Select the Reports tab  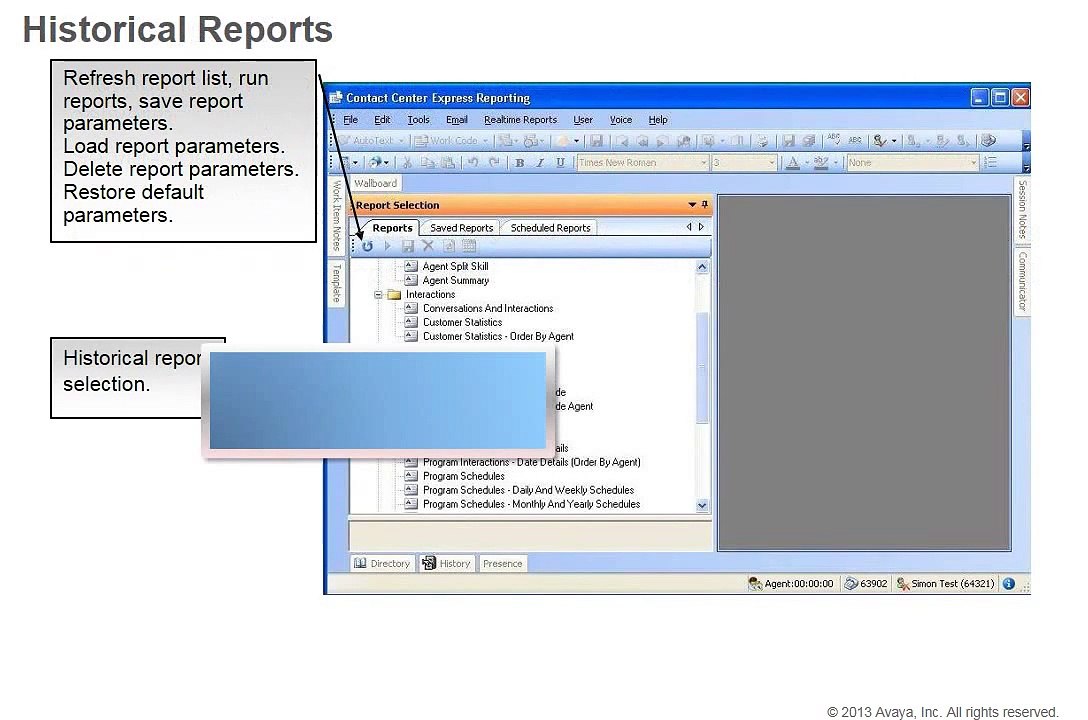(392, 228)
